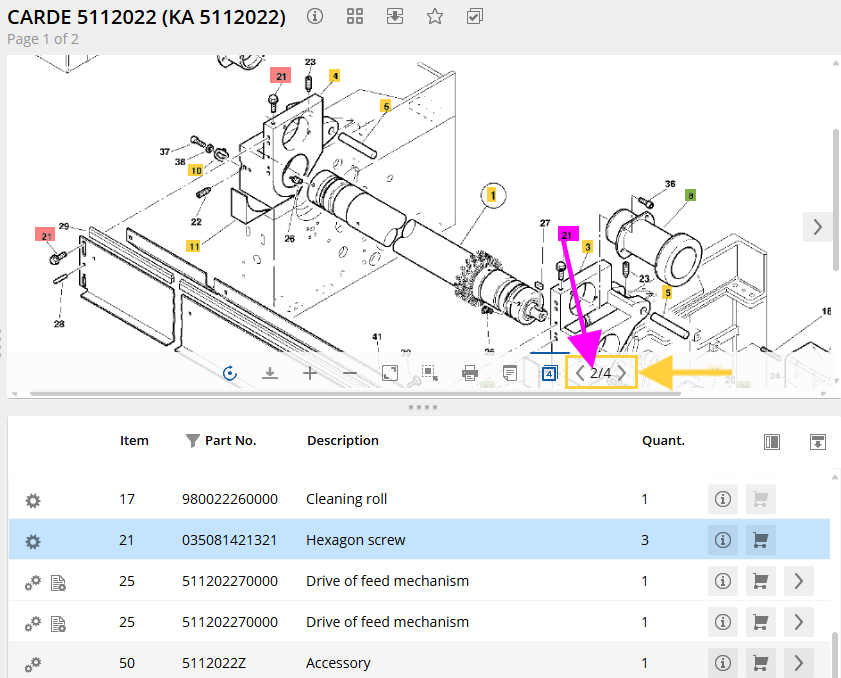Go to previous hotspot with left chevron near 2/4
The width and height of the screenshot is (841, 678).
[x=580, y=373]
